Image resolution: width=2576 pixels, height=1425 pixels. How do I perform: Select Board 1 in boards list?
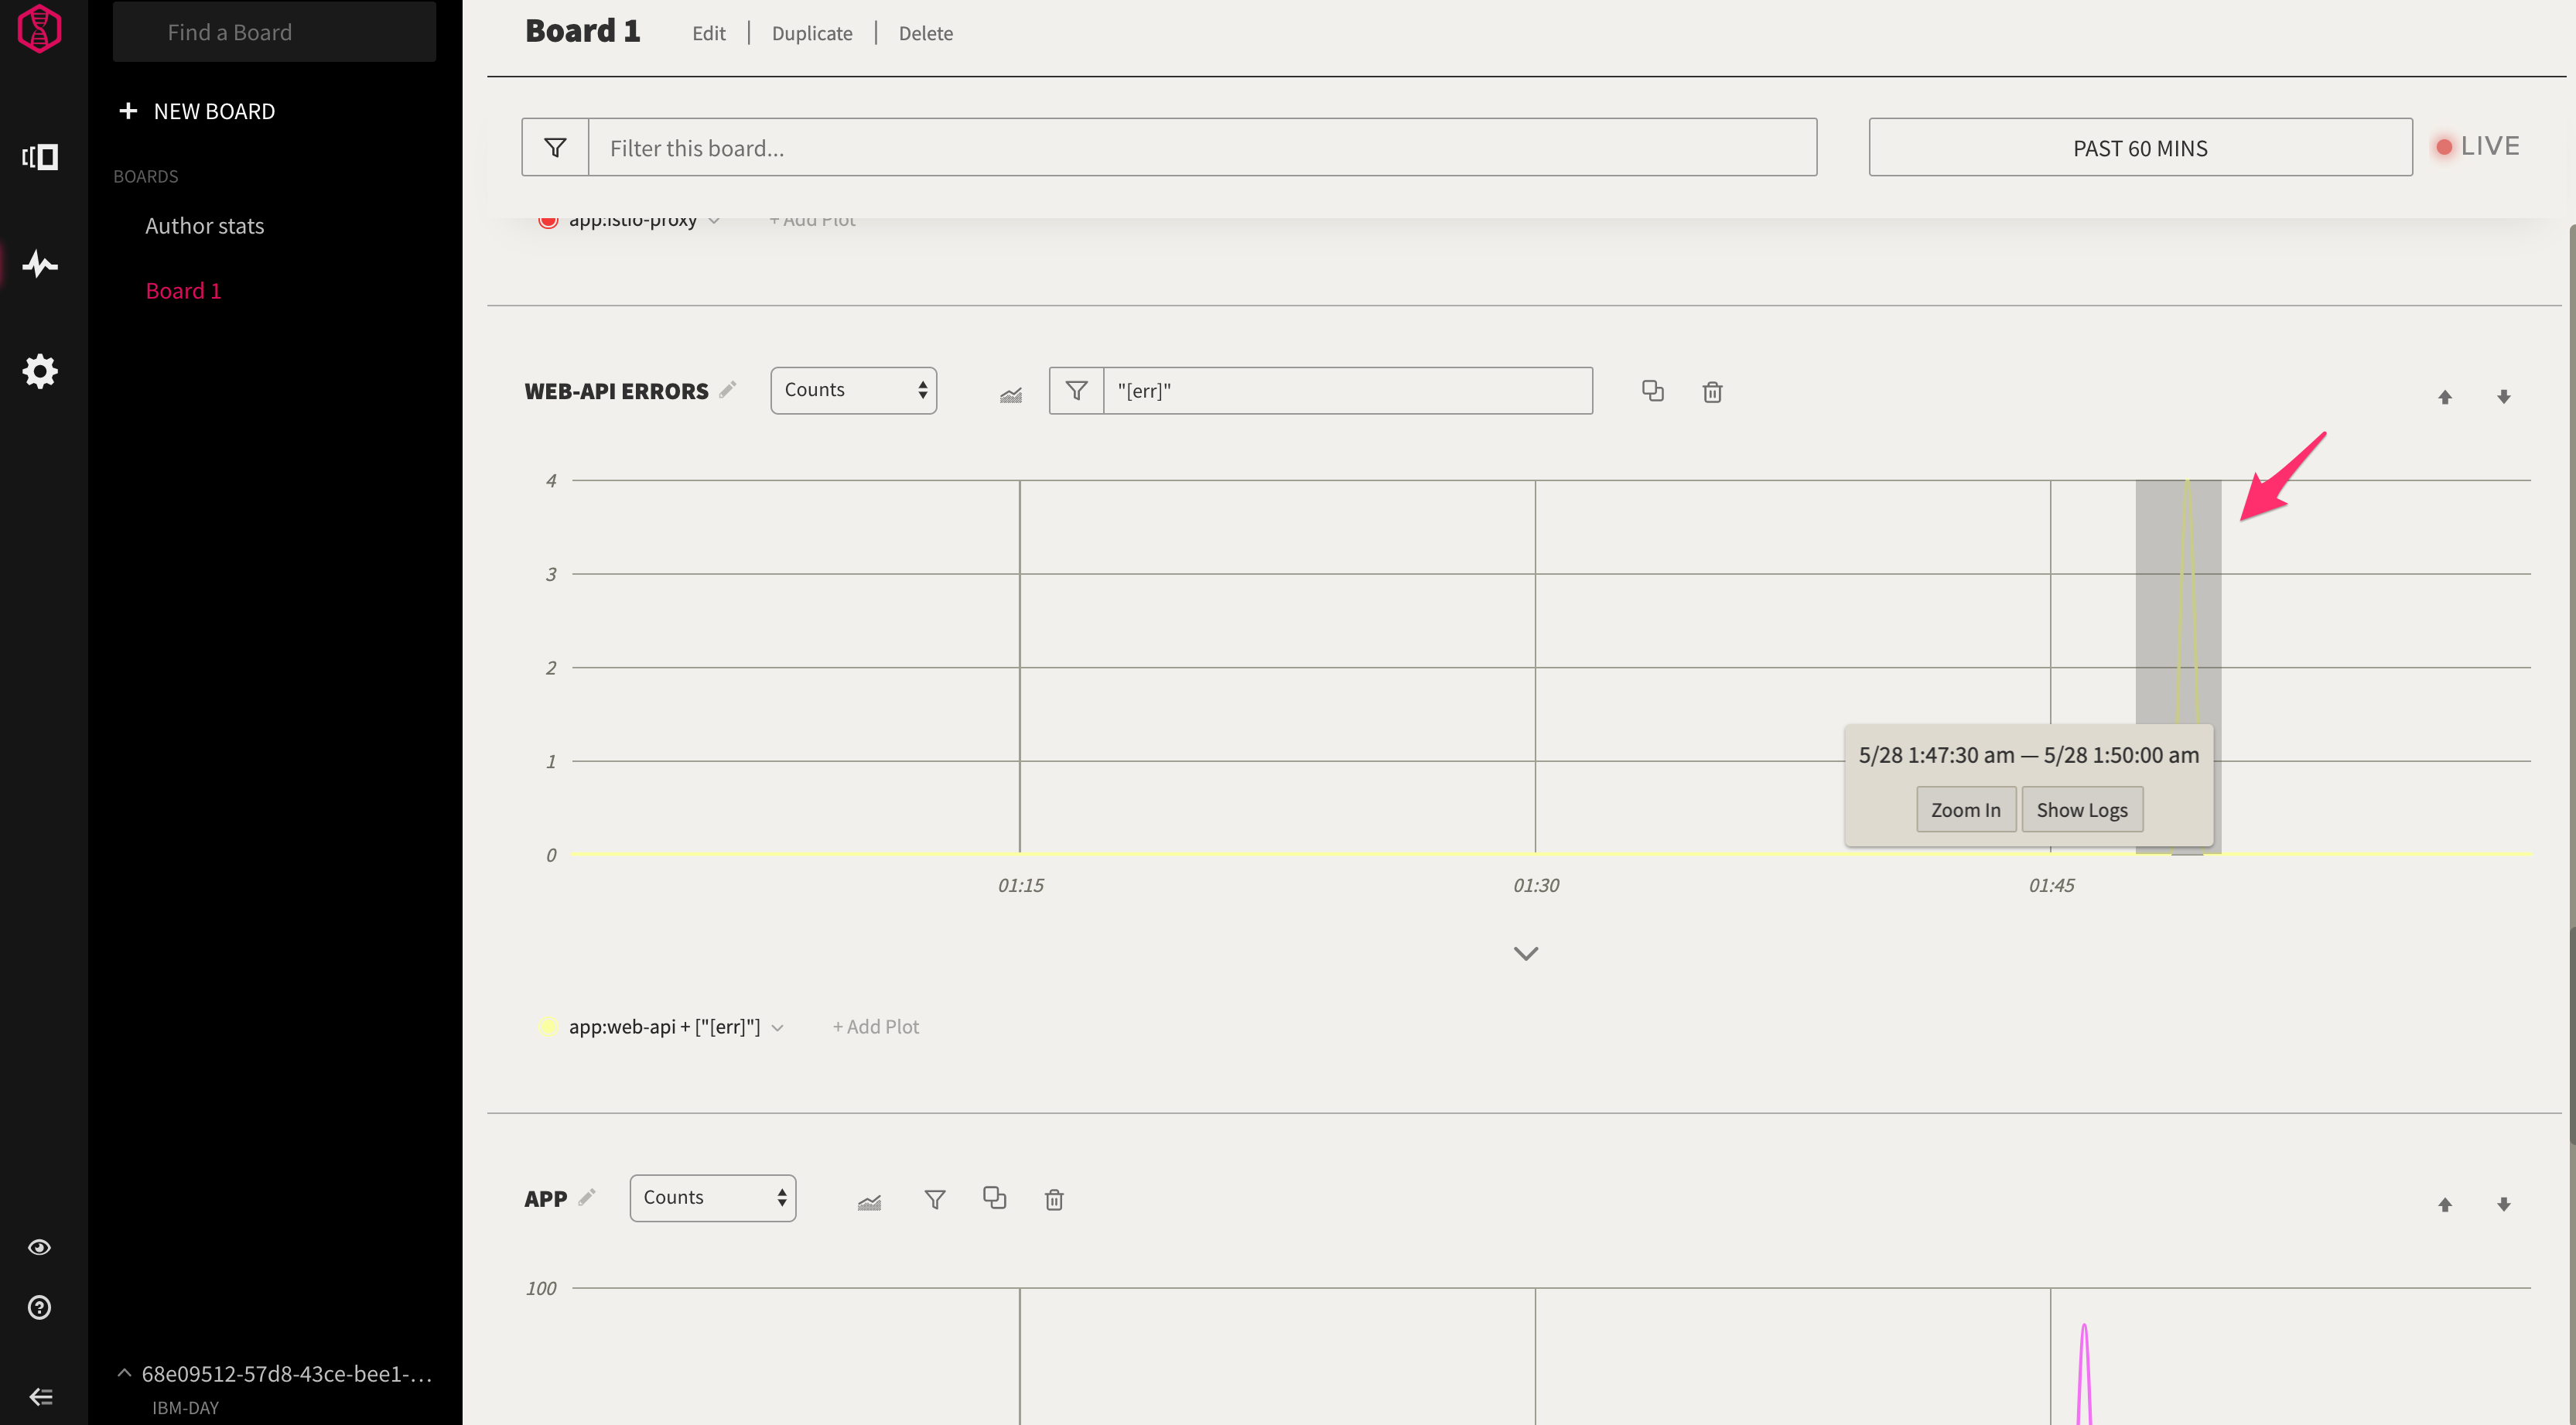click(x=183, y=291)
